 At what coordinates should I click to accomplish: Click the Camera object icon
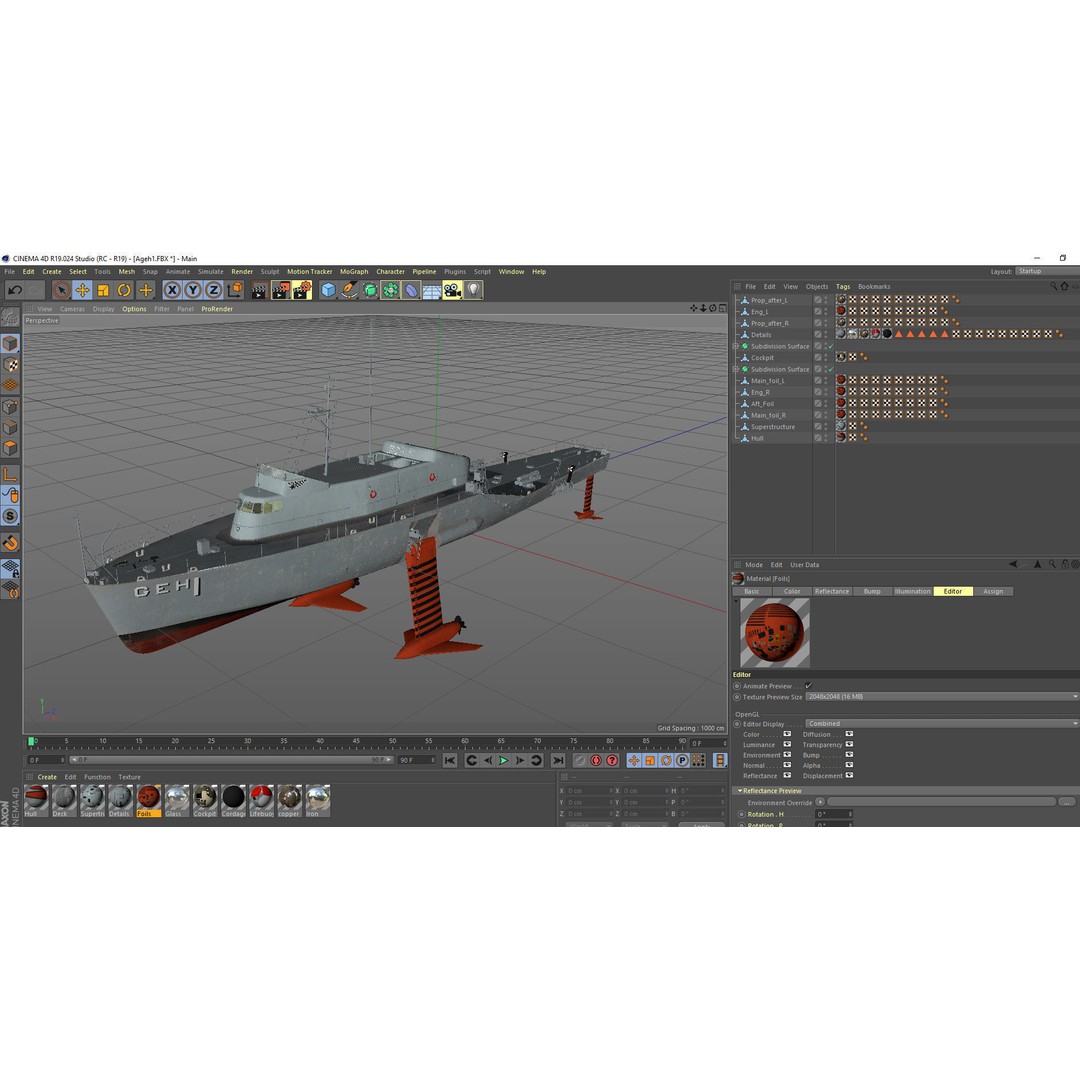[453, 290]
